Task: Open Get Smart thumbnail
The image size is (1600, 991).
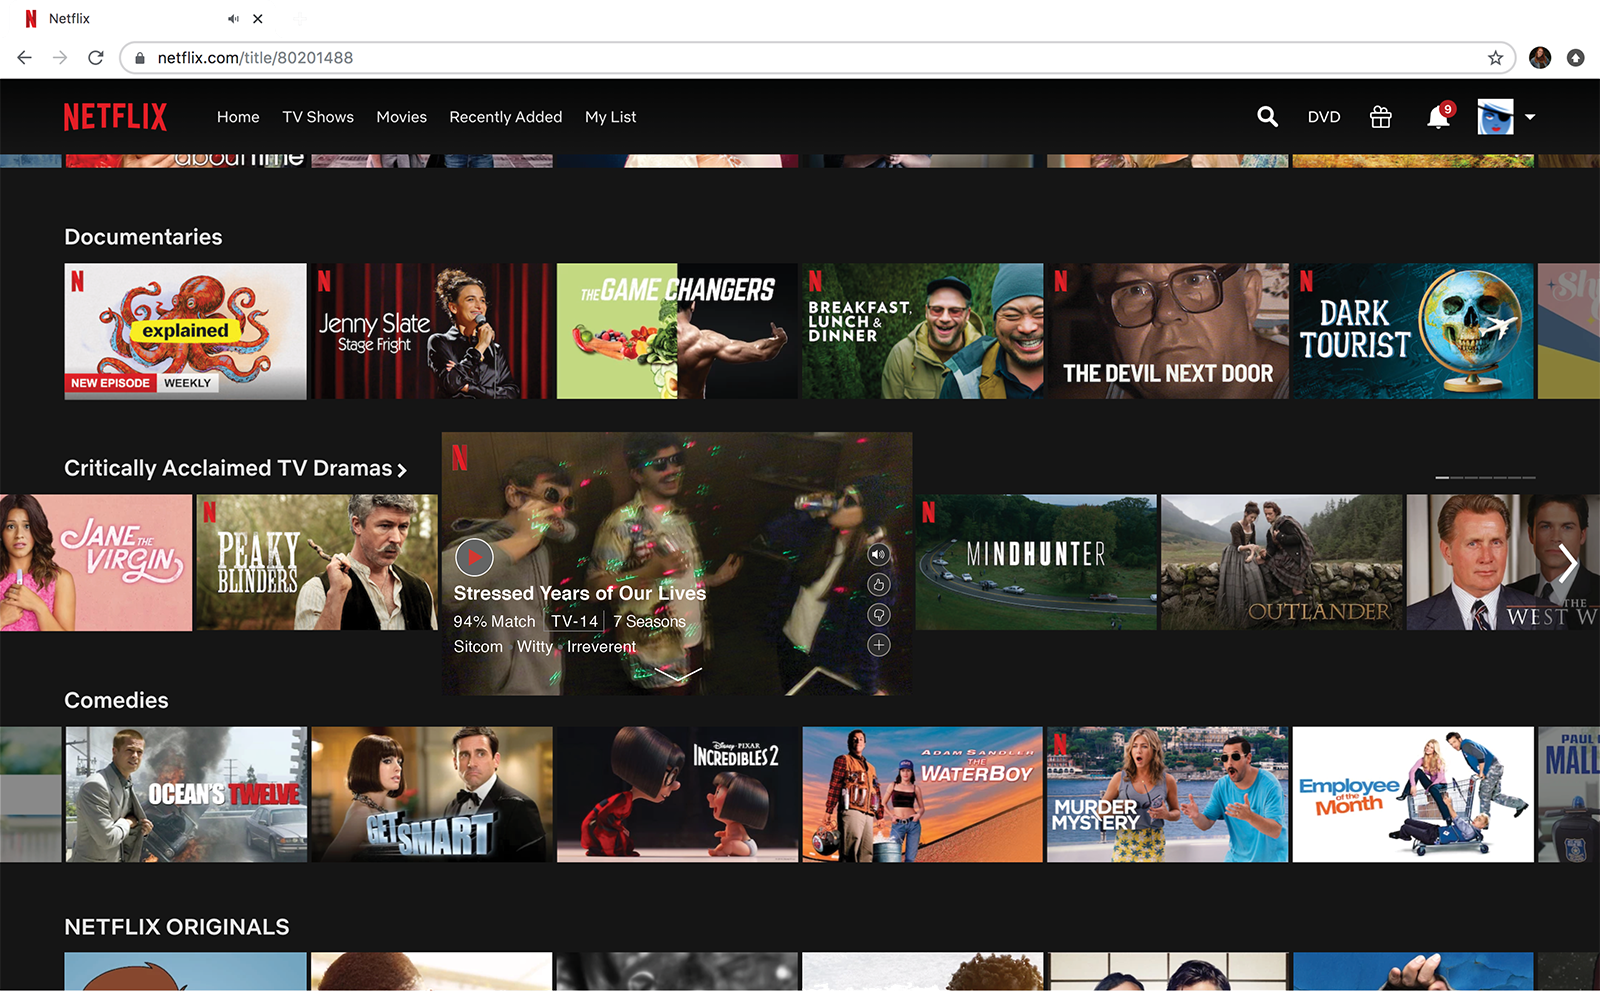Action: point(431,795)
